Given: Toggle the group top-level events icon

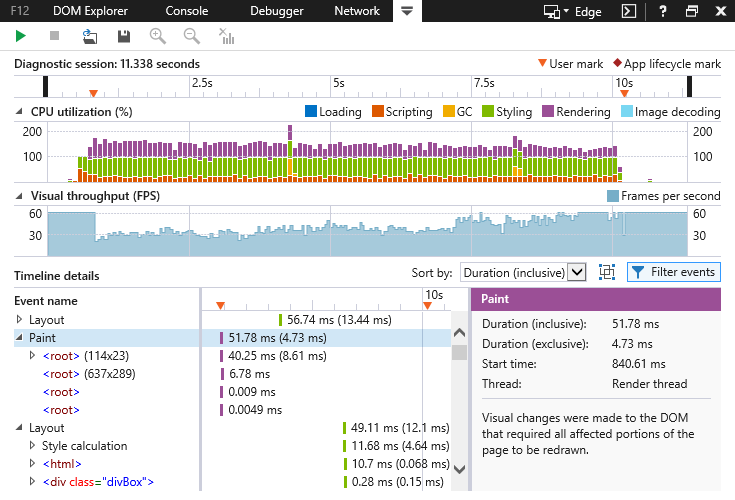Looking at the screenshot, I should (606, 272).
